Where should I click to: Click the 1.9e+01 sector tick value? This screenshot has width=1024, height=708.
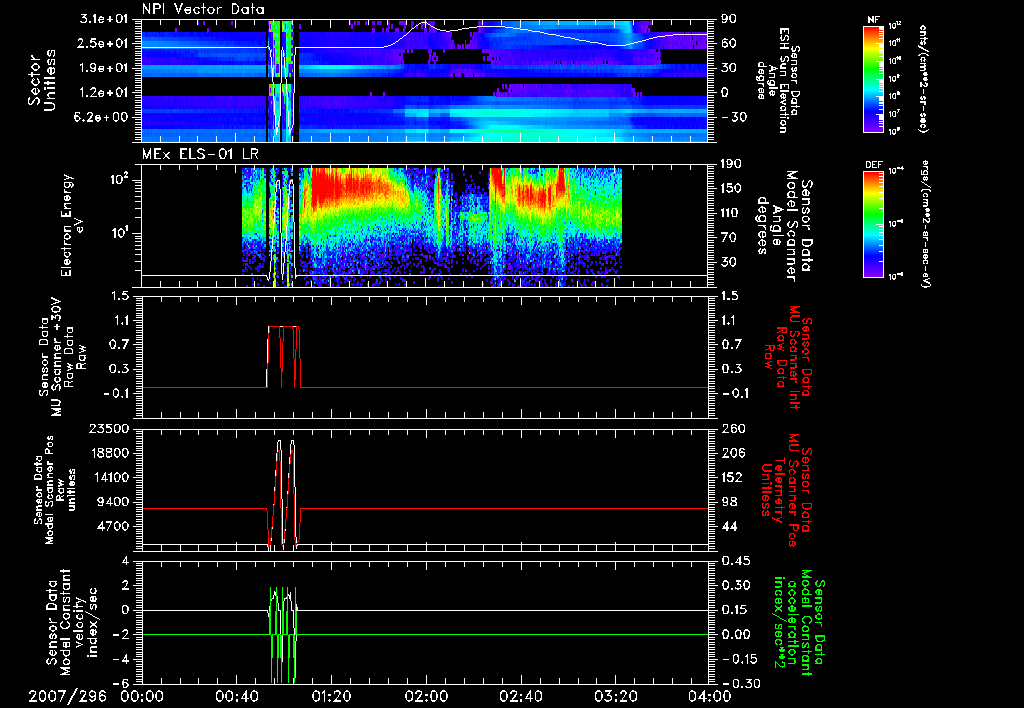click(106, 68)
